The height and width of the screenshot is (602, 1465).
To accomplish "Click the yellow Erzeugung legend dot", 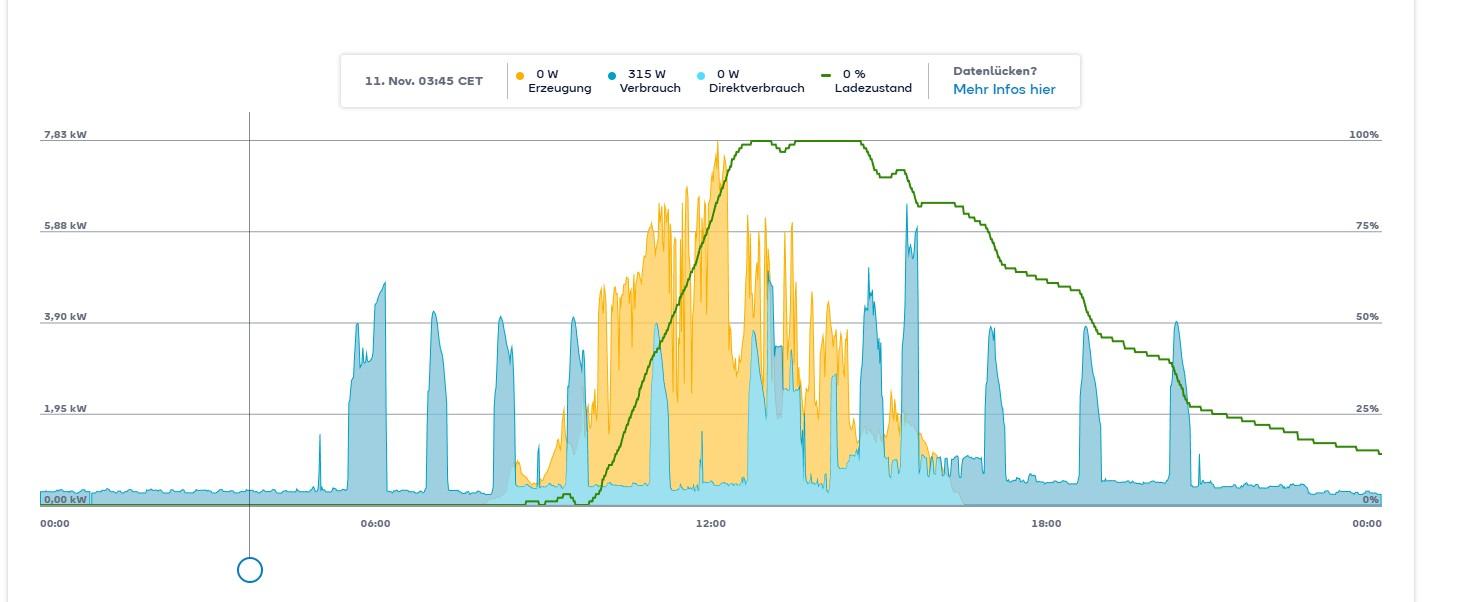I will (520, 75).
